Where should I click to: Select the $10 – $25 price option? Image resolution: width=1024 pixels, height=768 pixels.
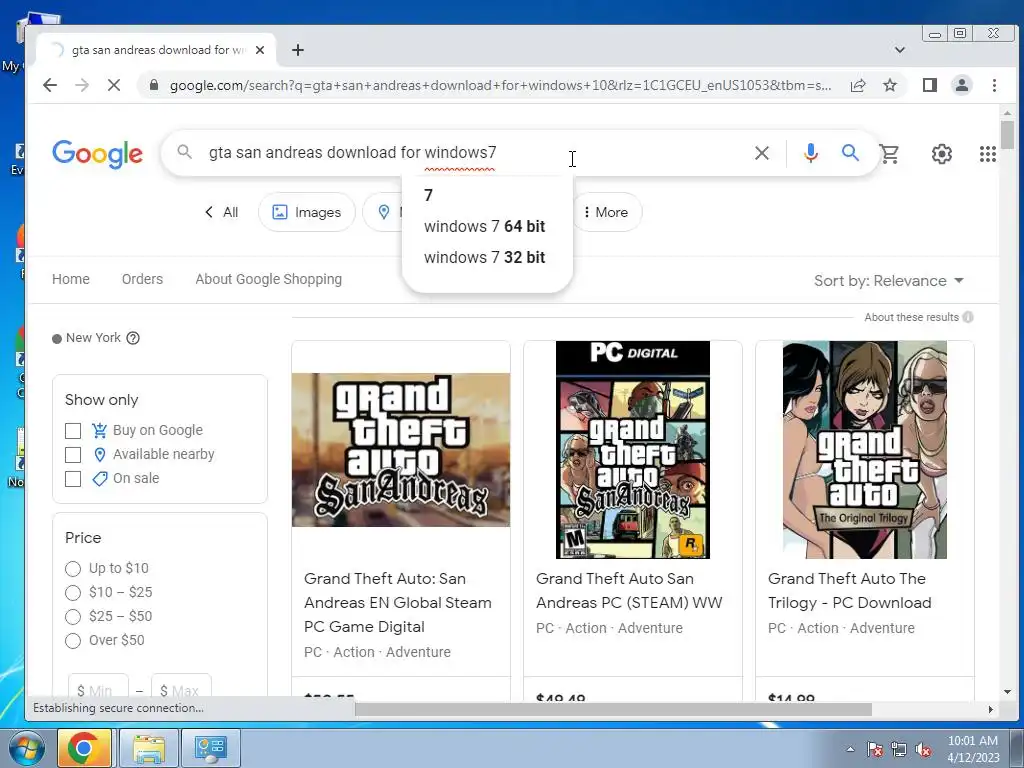[x=73, y=593]
